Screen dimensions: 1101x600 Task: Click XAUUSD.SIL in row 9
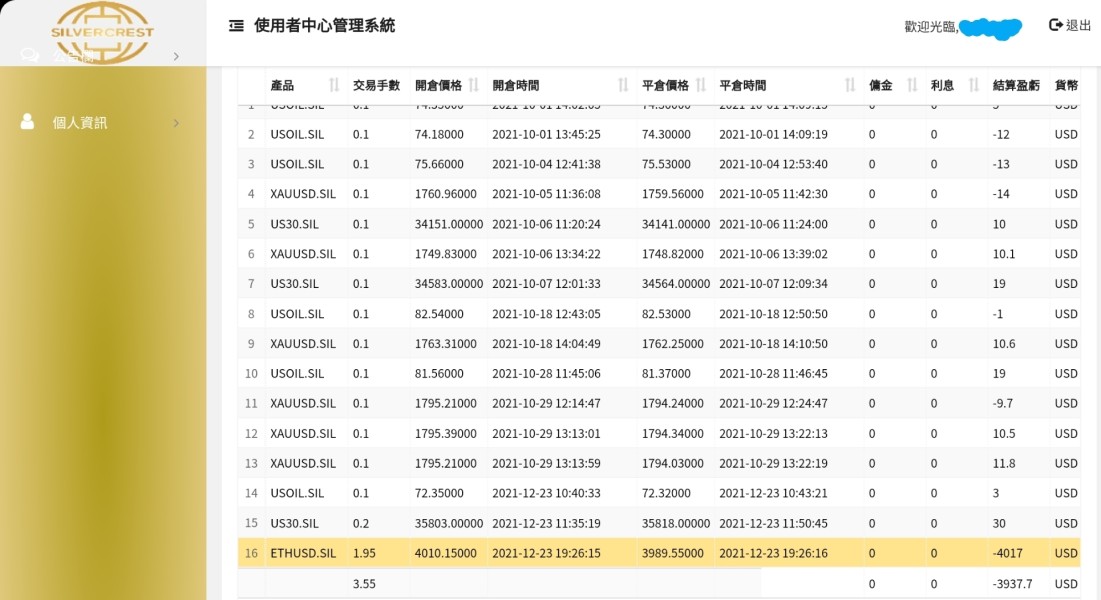303,344
